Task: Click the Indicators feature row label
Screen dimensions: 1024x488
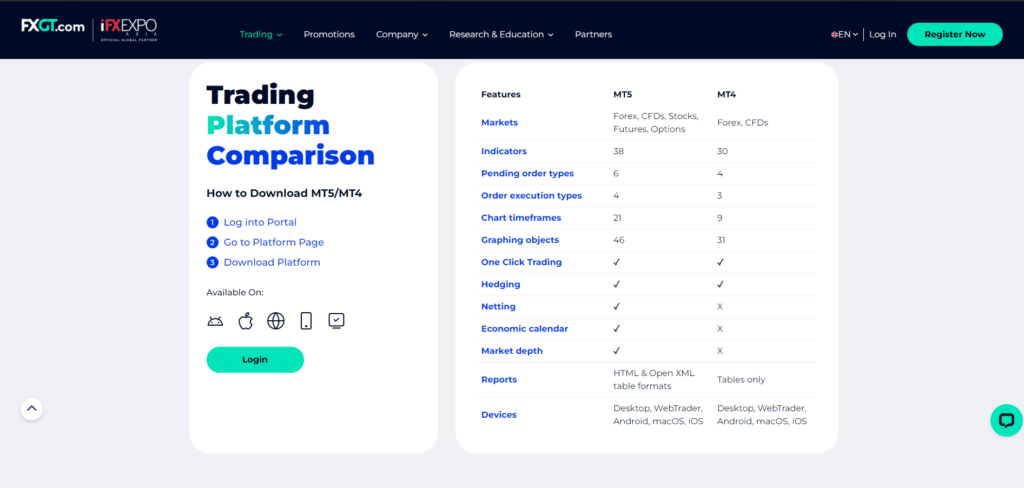Action: click(504, 152)
